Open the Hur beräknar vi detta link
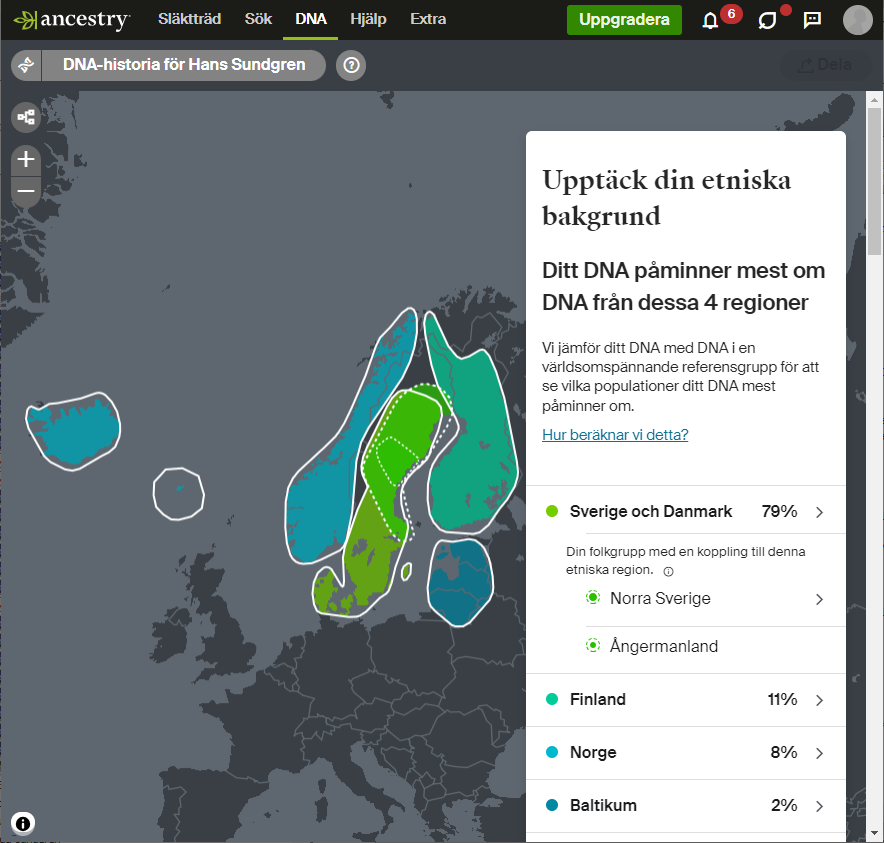The width and height of the screenshot is (884, 843). click(615, 435)
